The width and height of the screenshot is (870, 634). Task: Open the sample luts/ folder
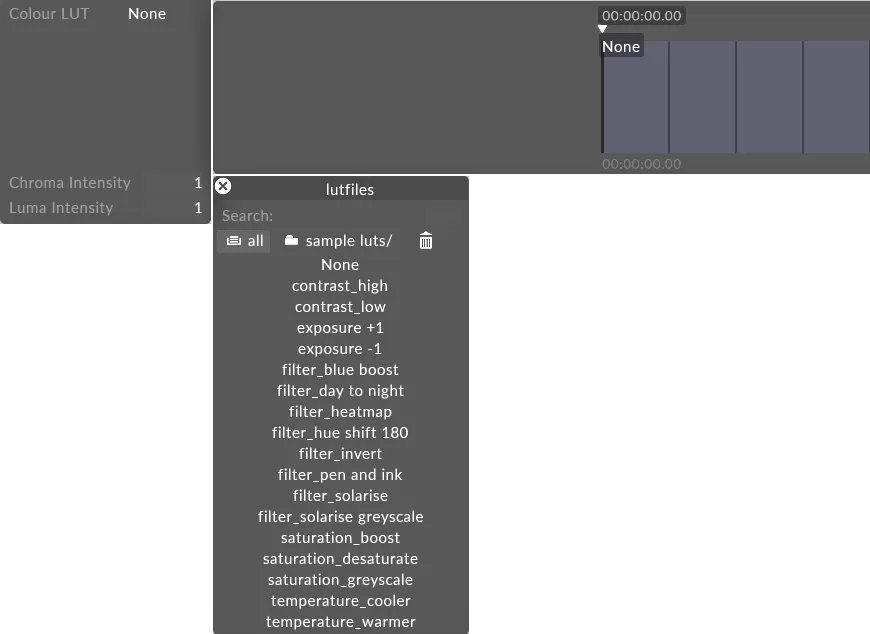coord(338,240)
